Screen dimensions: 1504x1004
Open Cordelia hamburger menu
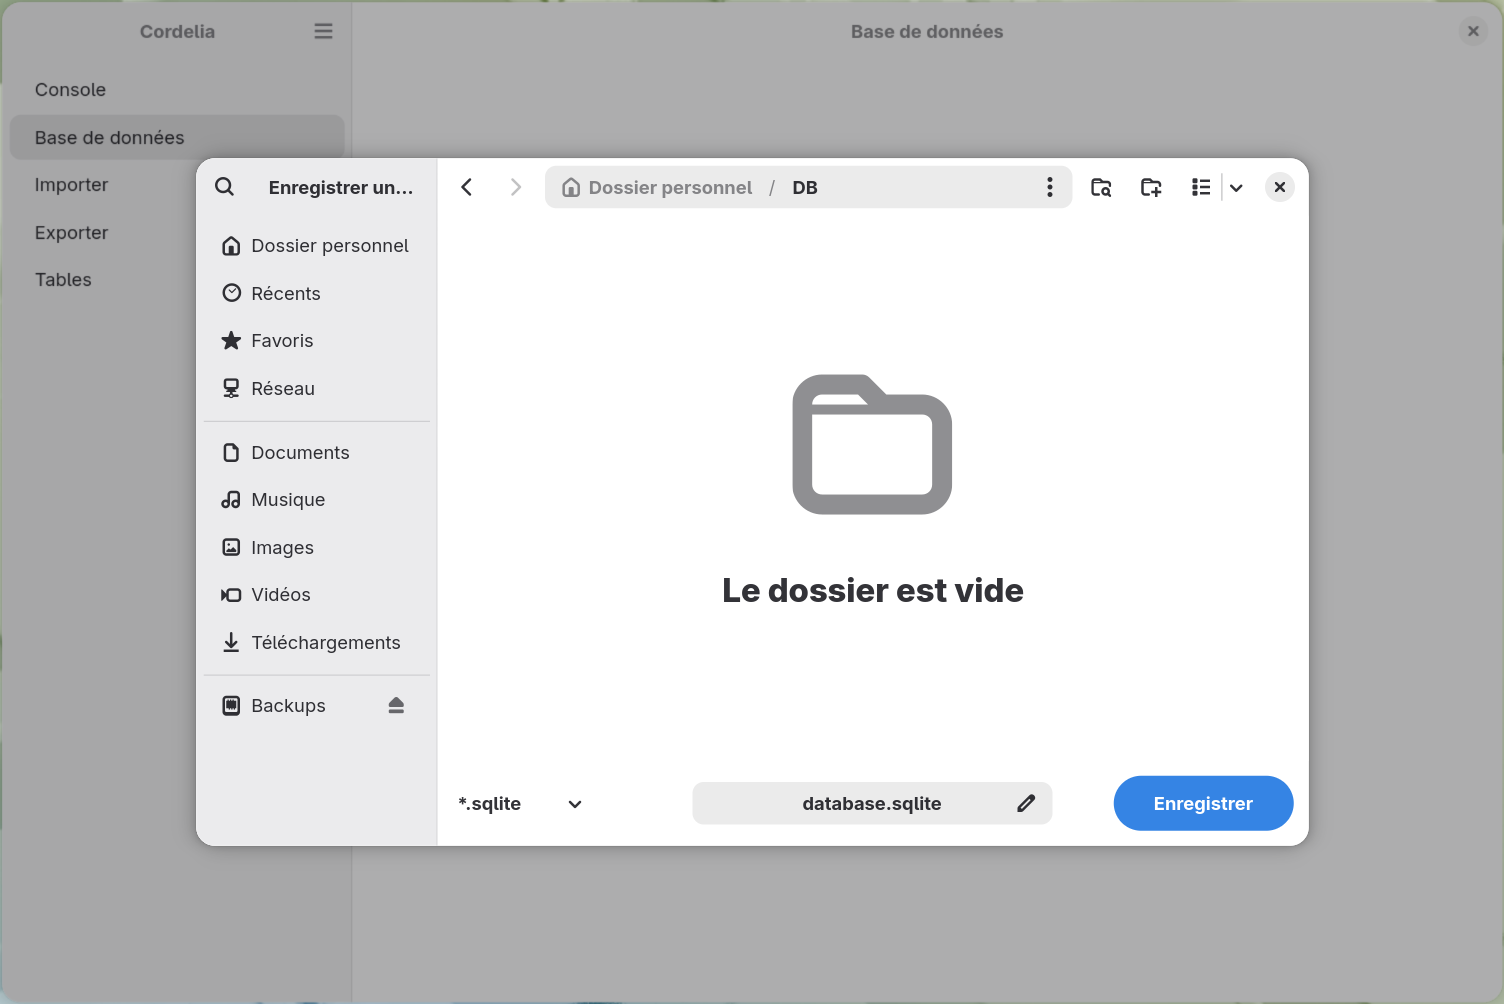coord(323,31)
